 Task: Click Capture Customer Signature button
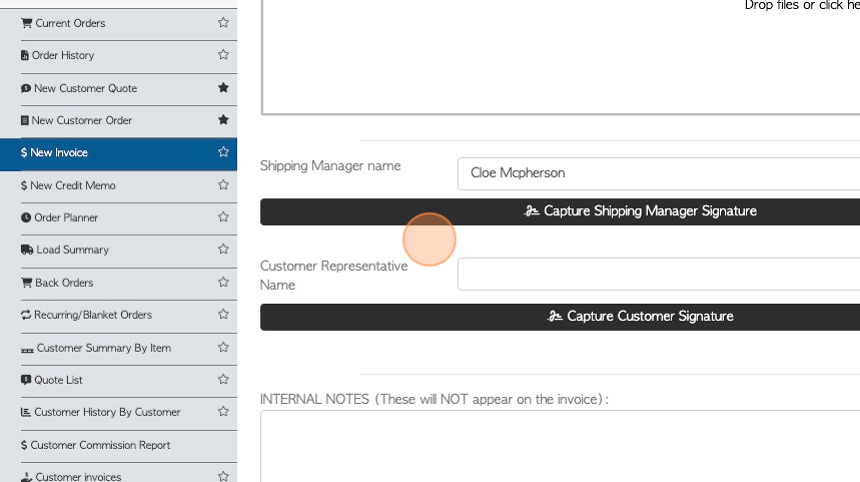[560, 317]
